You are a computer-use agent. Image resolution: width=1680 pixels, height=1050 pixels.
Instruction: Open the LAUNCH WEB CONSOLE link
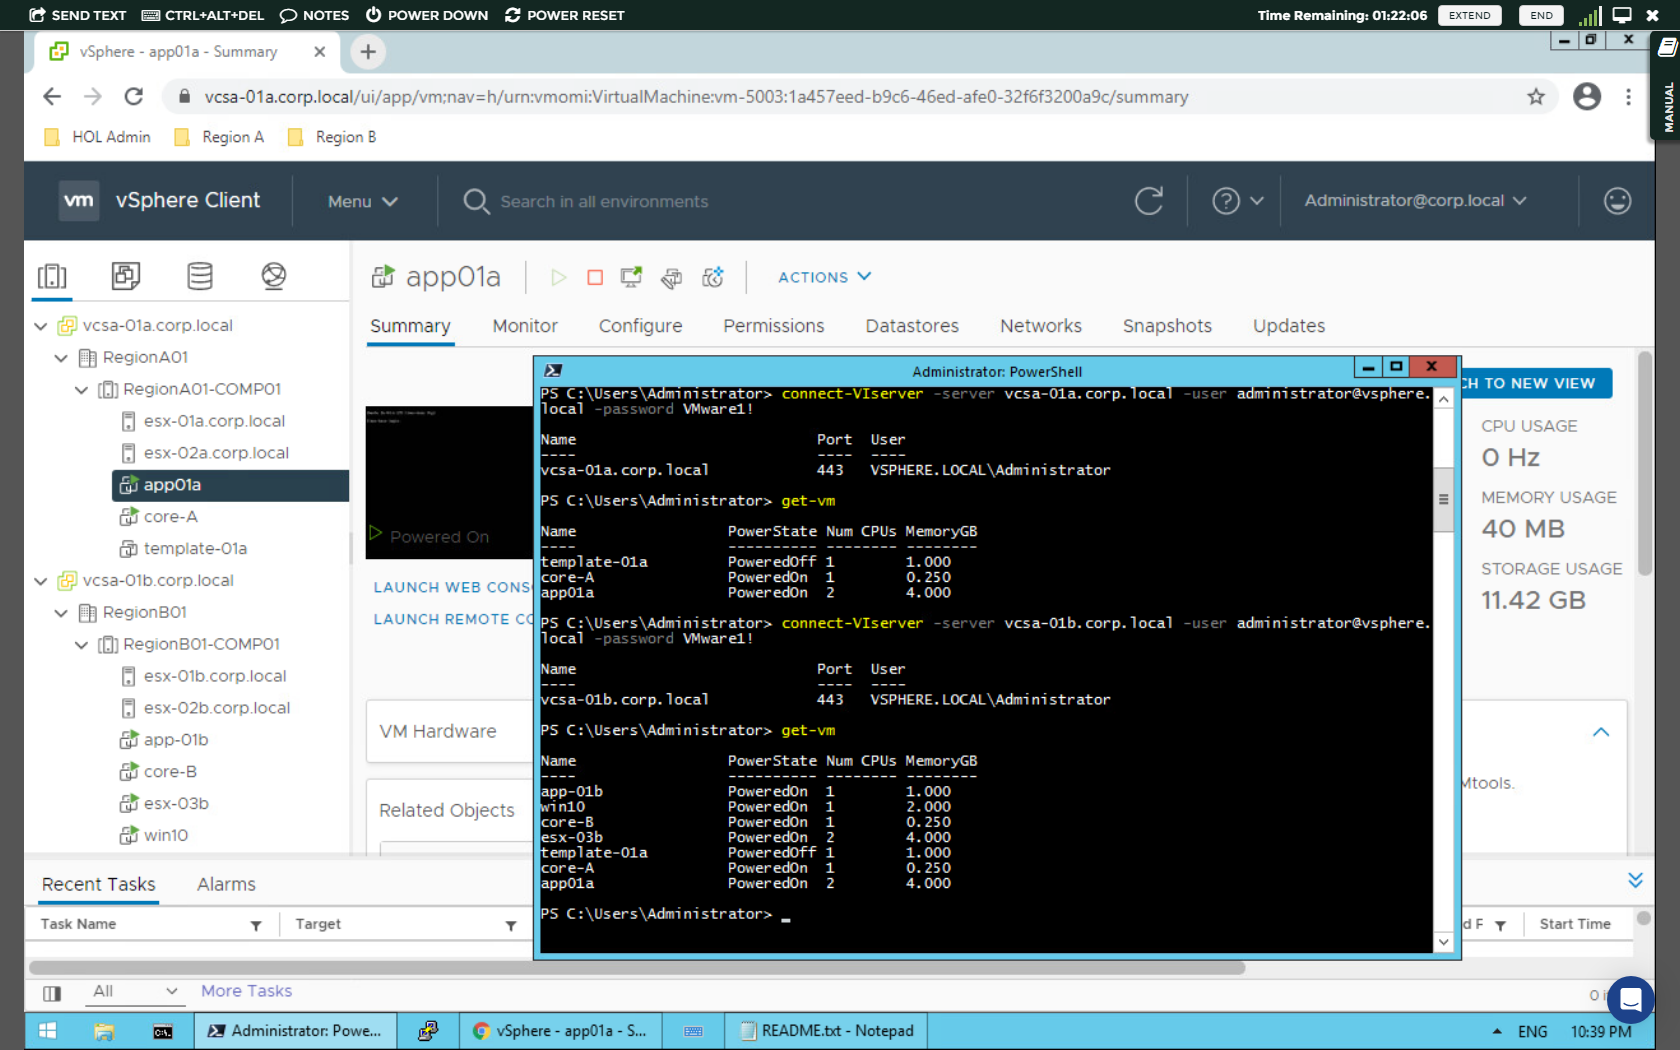448,587
